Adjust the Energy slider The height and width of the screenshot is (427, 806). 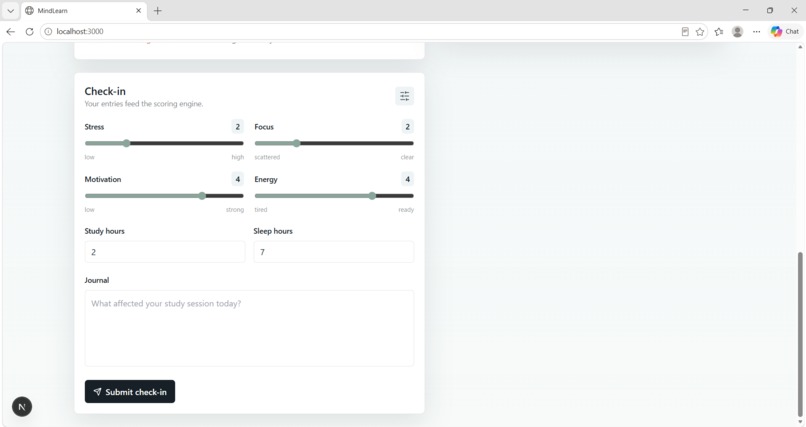pyautogui.click(x=334, y=196)
